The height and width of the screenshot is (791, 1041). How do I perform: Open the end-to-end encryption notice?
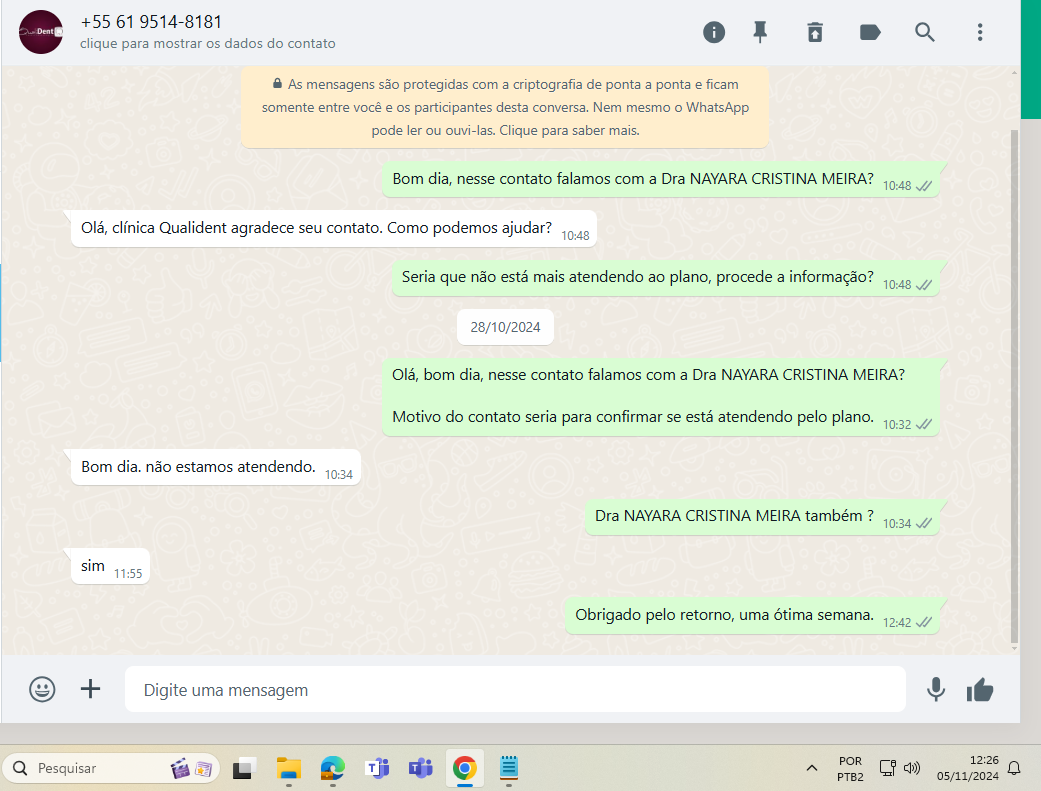click(x=505, y=107)
